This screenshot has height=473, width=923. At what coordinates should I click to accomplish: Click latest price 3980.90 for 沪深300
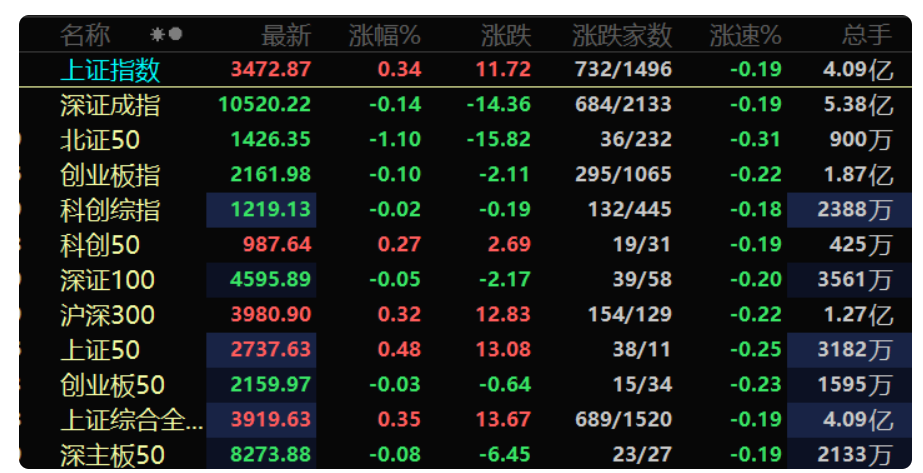click(x=271, y=314)
